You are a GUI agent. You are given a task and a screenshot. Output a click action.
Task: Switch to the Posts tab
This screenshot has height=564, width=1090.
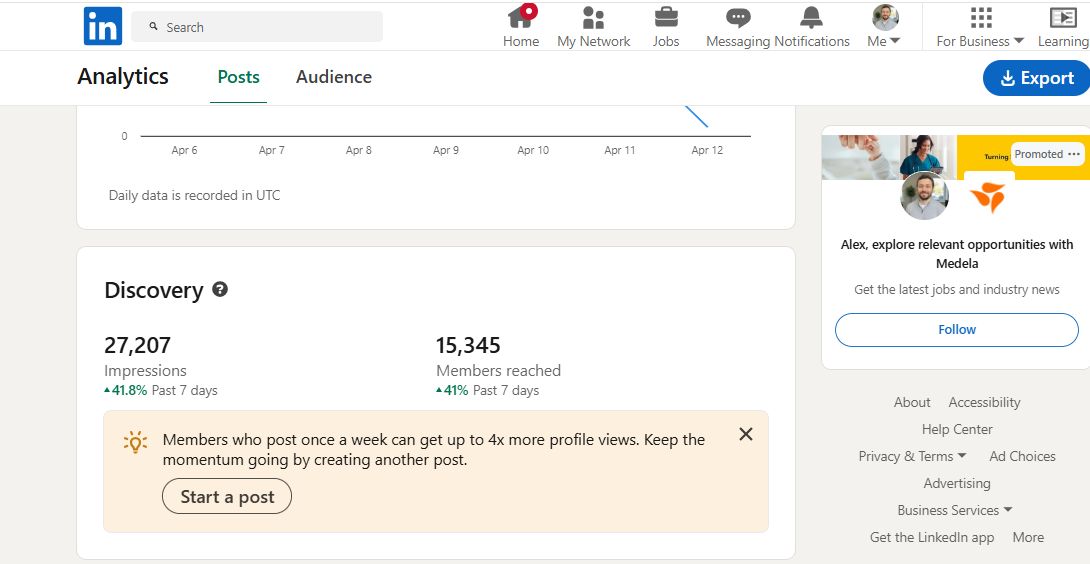tap(238, 76)
